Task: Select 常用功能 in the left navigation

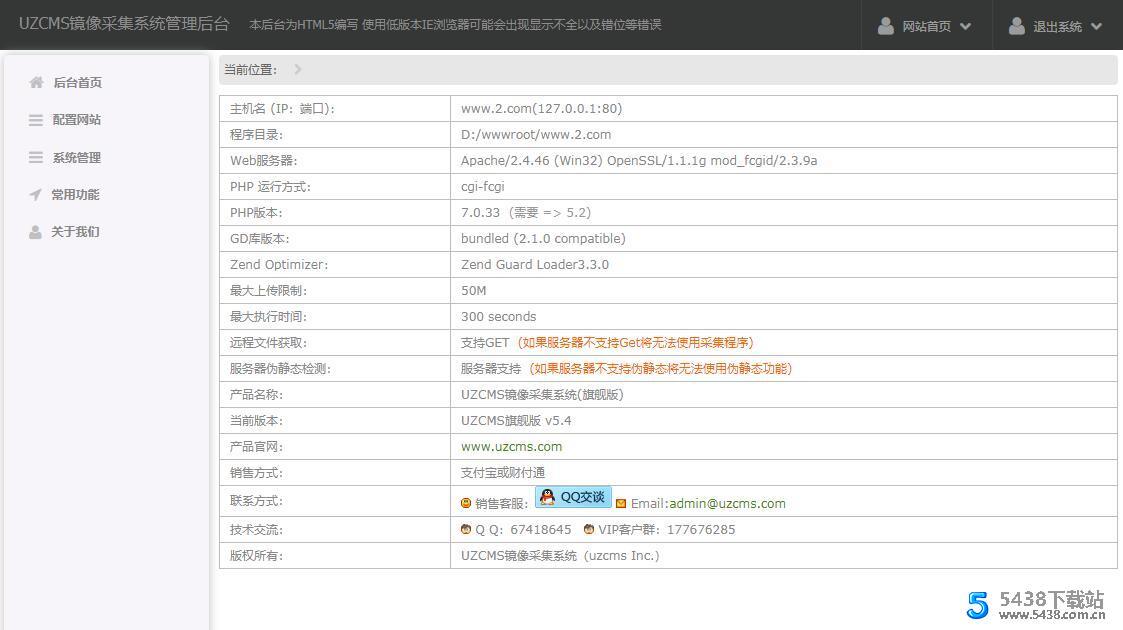Action: [x=77, y=194]
